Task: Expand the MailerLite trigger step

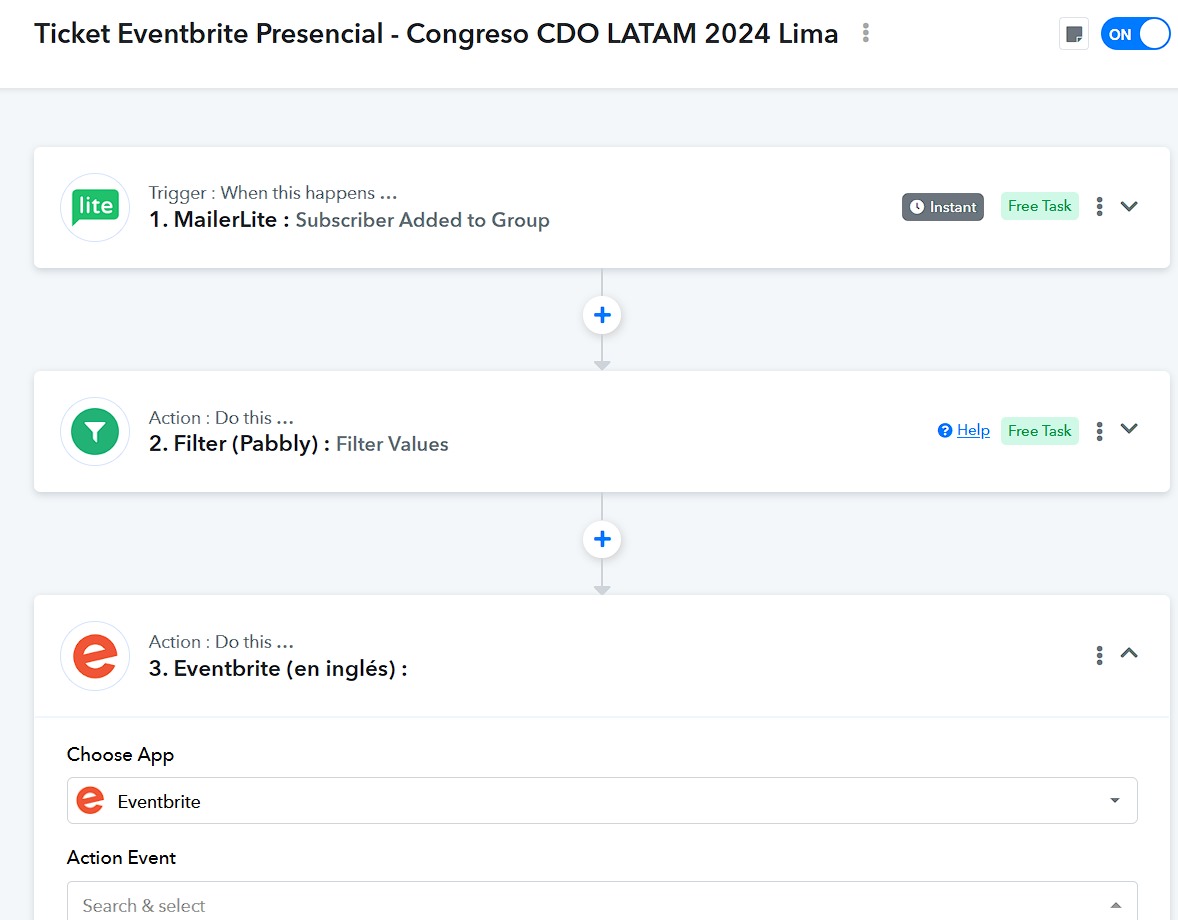Action: point(1128,207)
